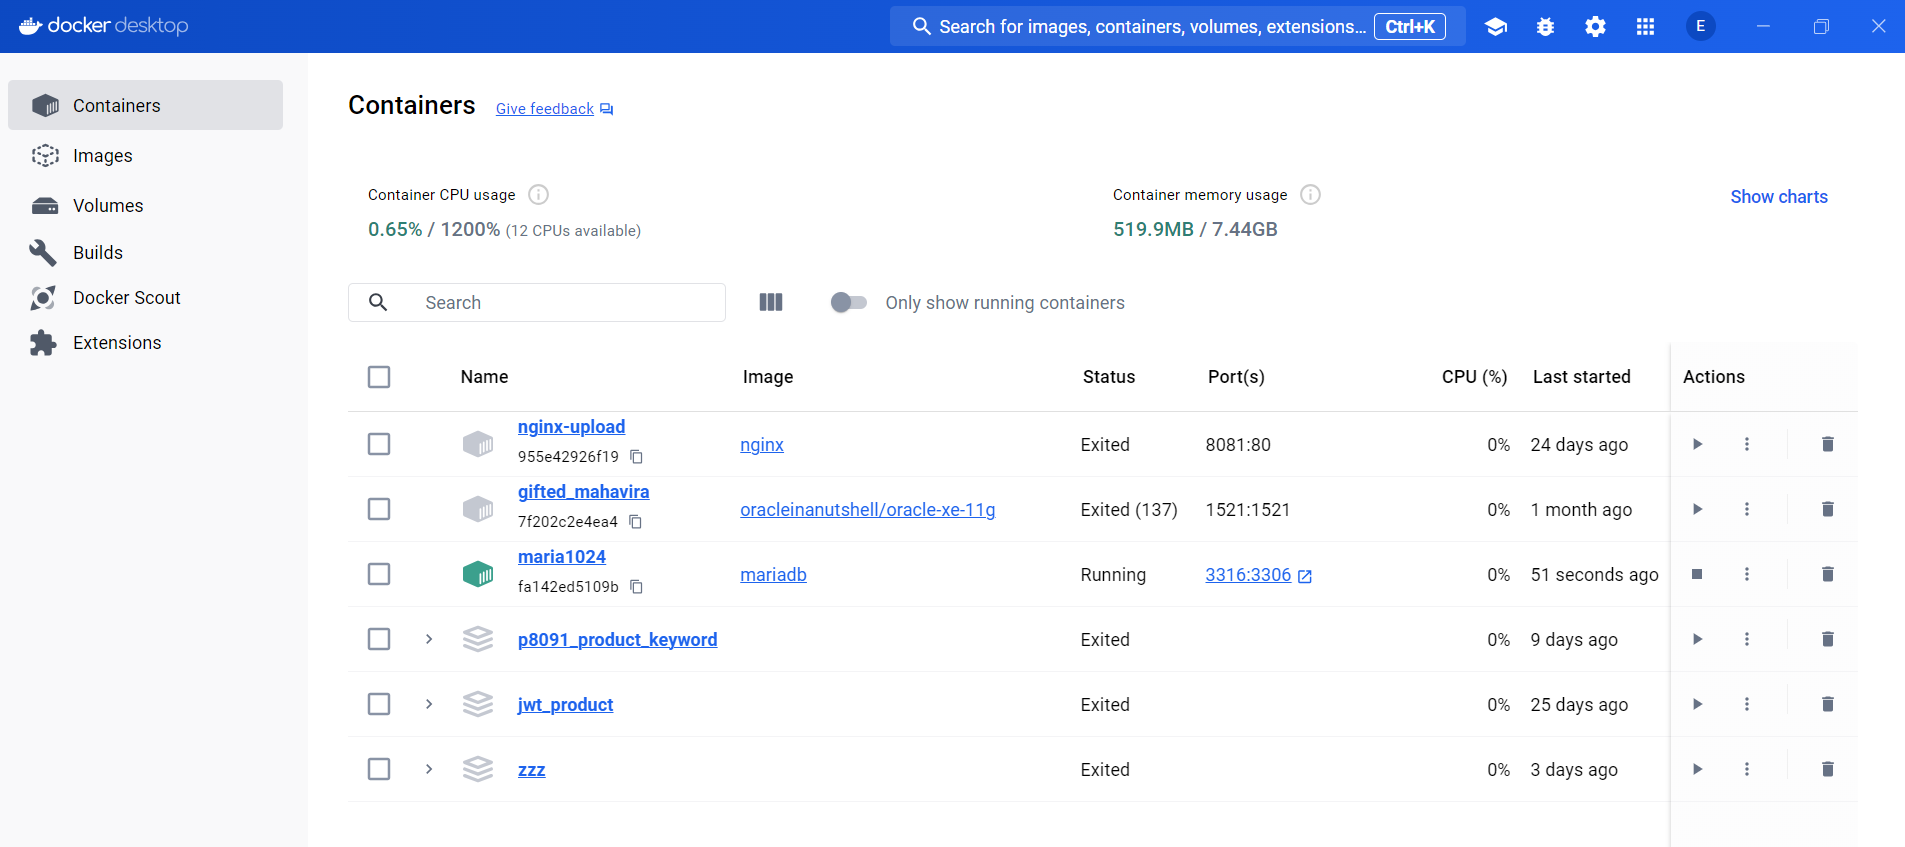This screenshot has height=847, width=1905.
Task: Open more actions menu for jwt_product
Action: (x=1747, y=704)
